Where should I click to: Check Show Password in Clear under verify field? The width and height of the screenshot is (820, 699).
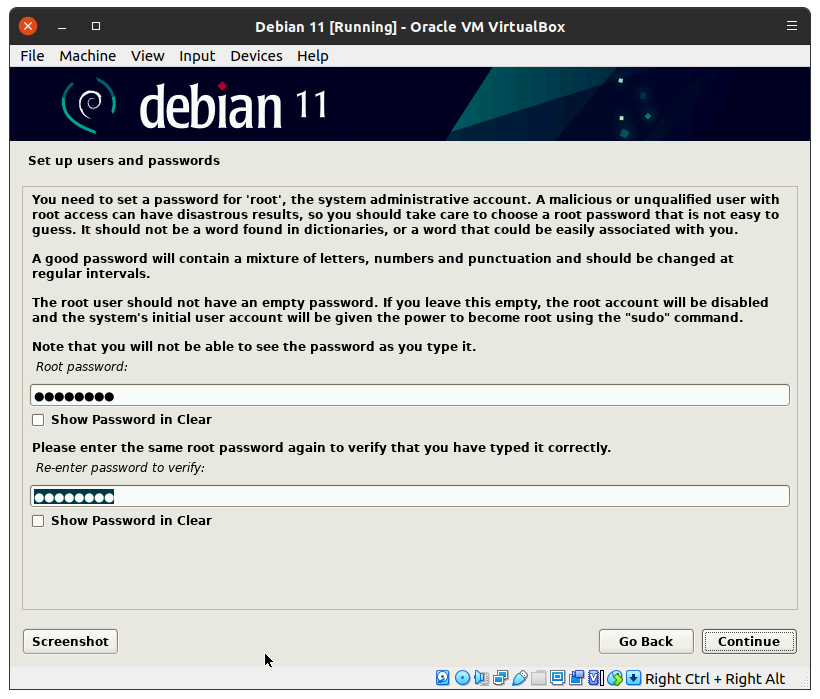(x=38, y=521)
